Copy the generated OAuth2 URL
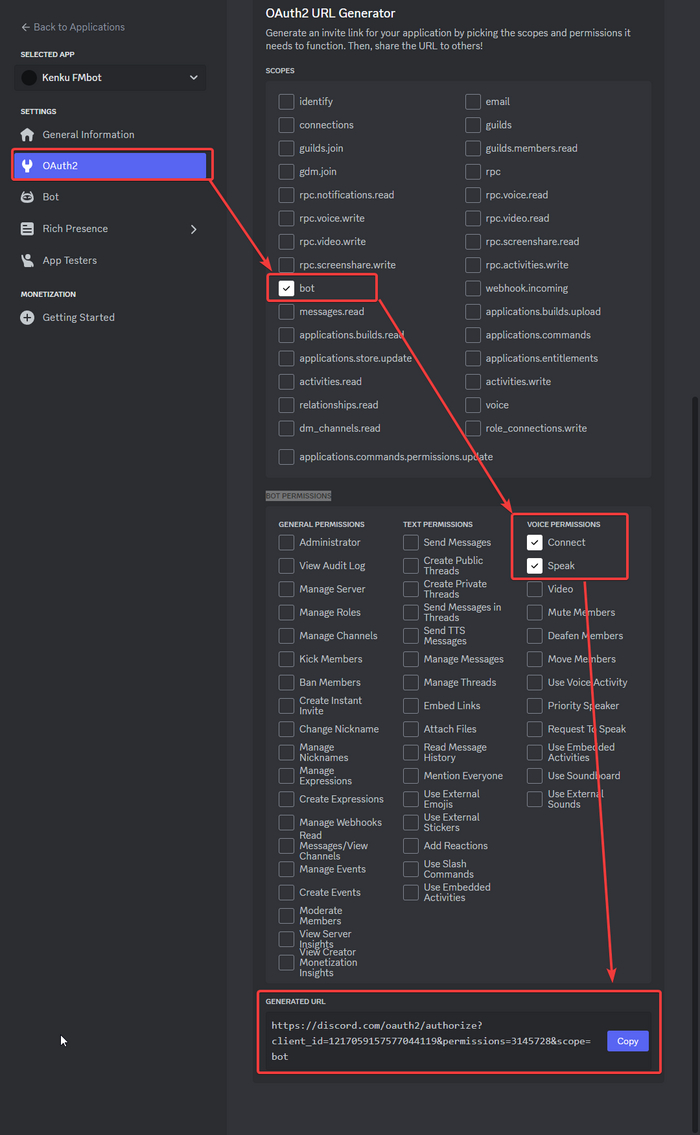The image size is (700, 1135). point(627,1041)
